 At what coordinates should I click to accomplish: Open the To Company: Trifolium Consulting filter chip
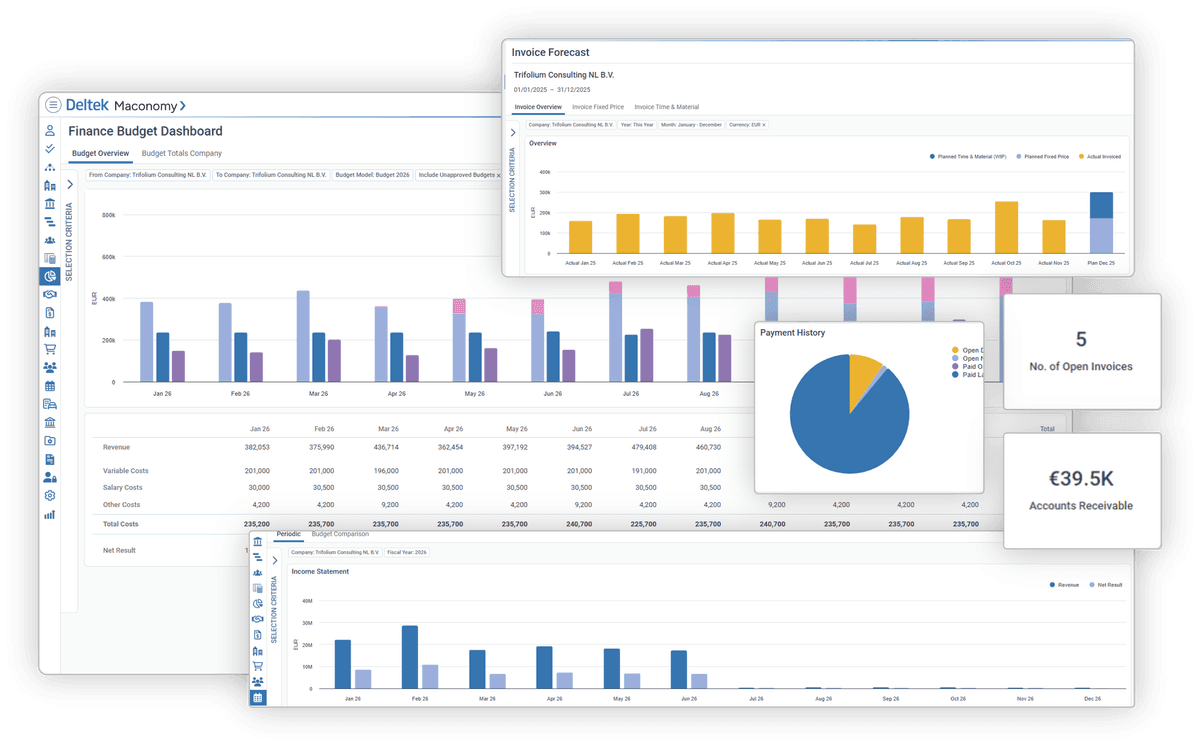[271, 175]
